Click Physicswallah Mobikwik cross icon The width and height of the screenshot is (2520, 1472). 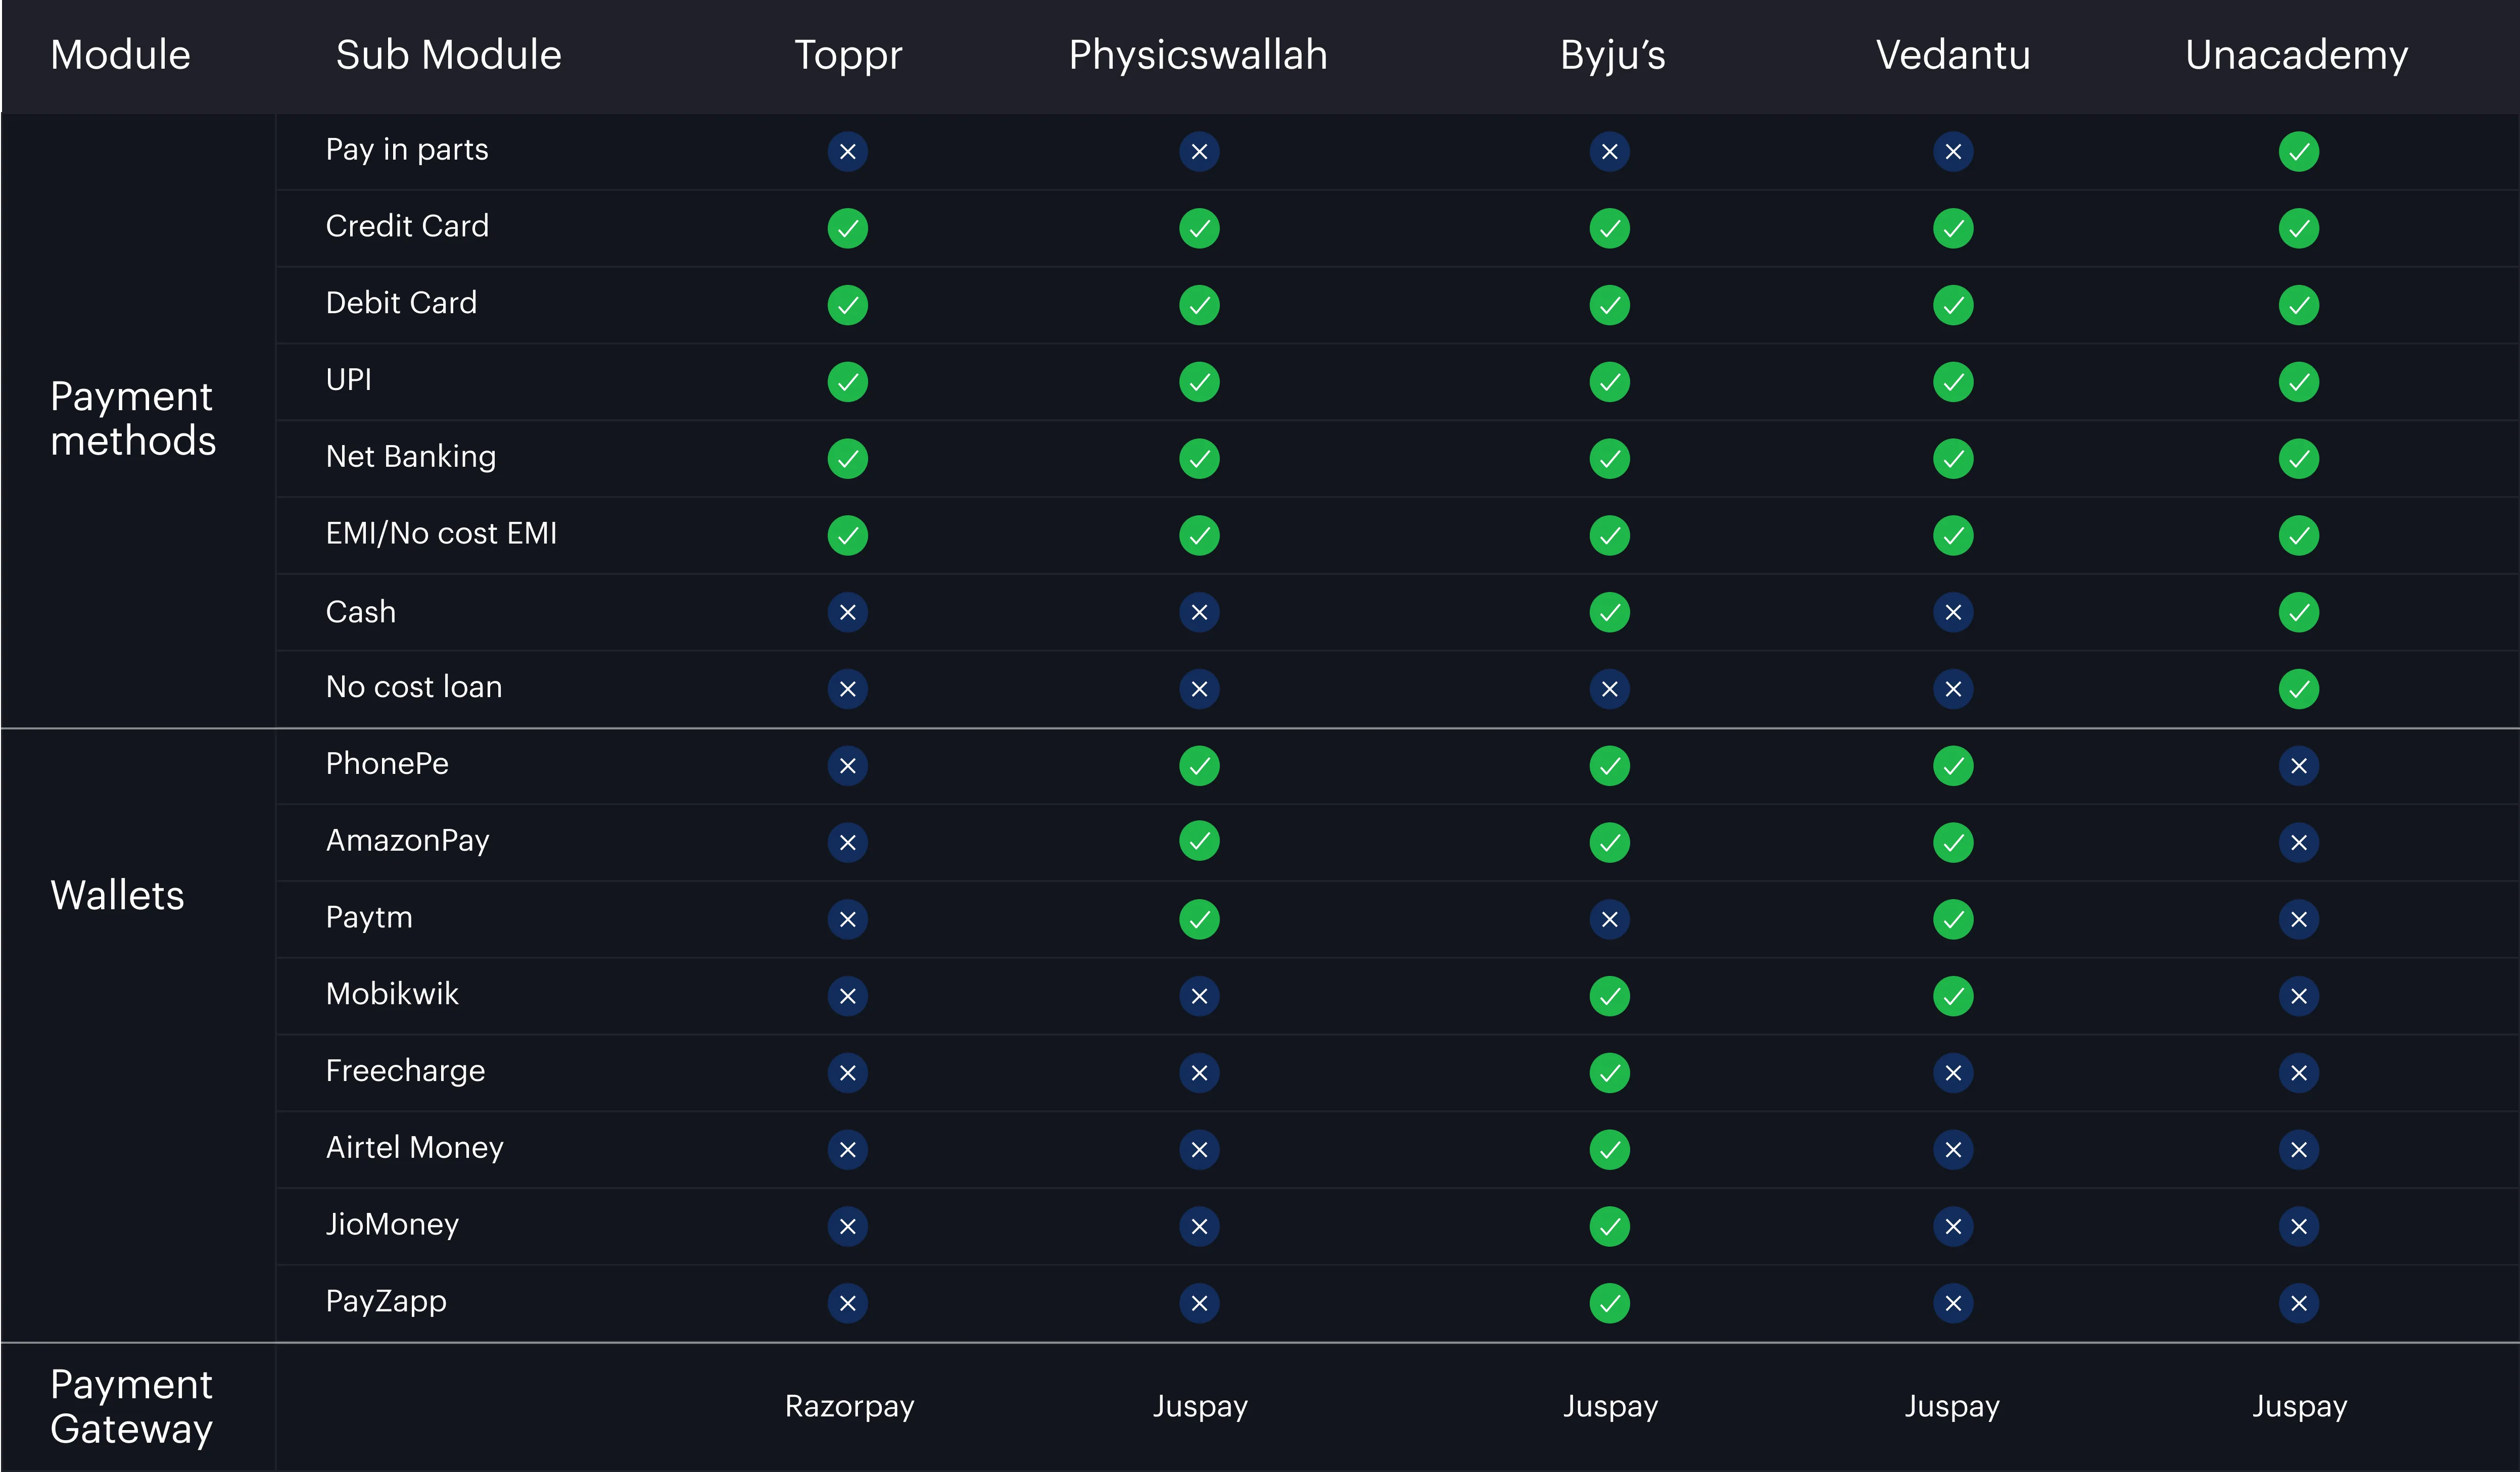(x=1199, y=996)
